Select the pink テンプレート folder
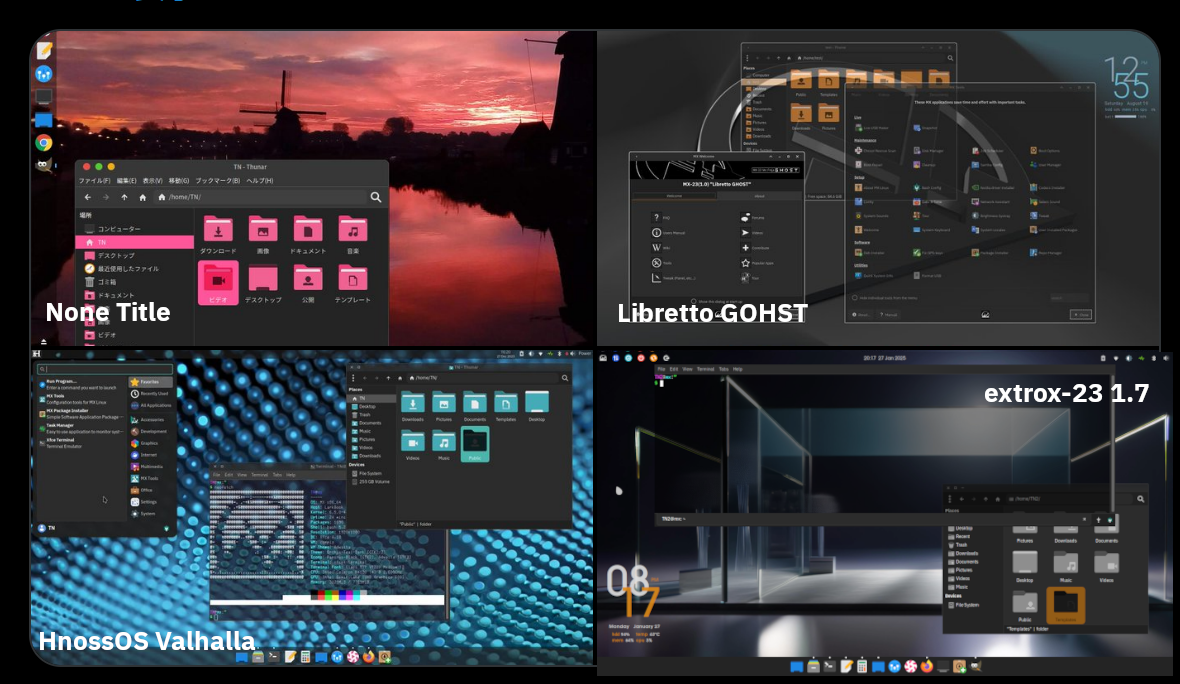The height and width of the screenshot is (684, 1180). [353, 283]
